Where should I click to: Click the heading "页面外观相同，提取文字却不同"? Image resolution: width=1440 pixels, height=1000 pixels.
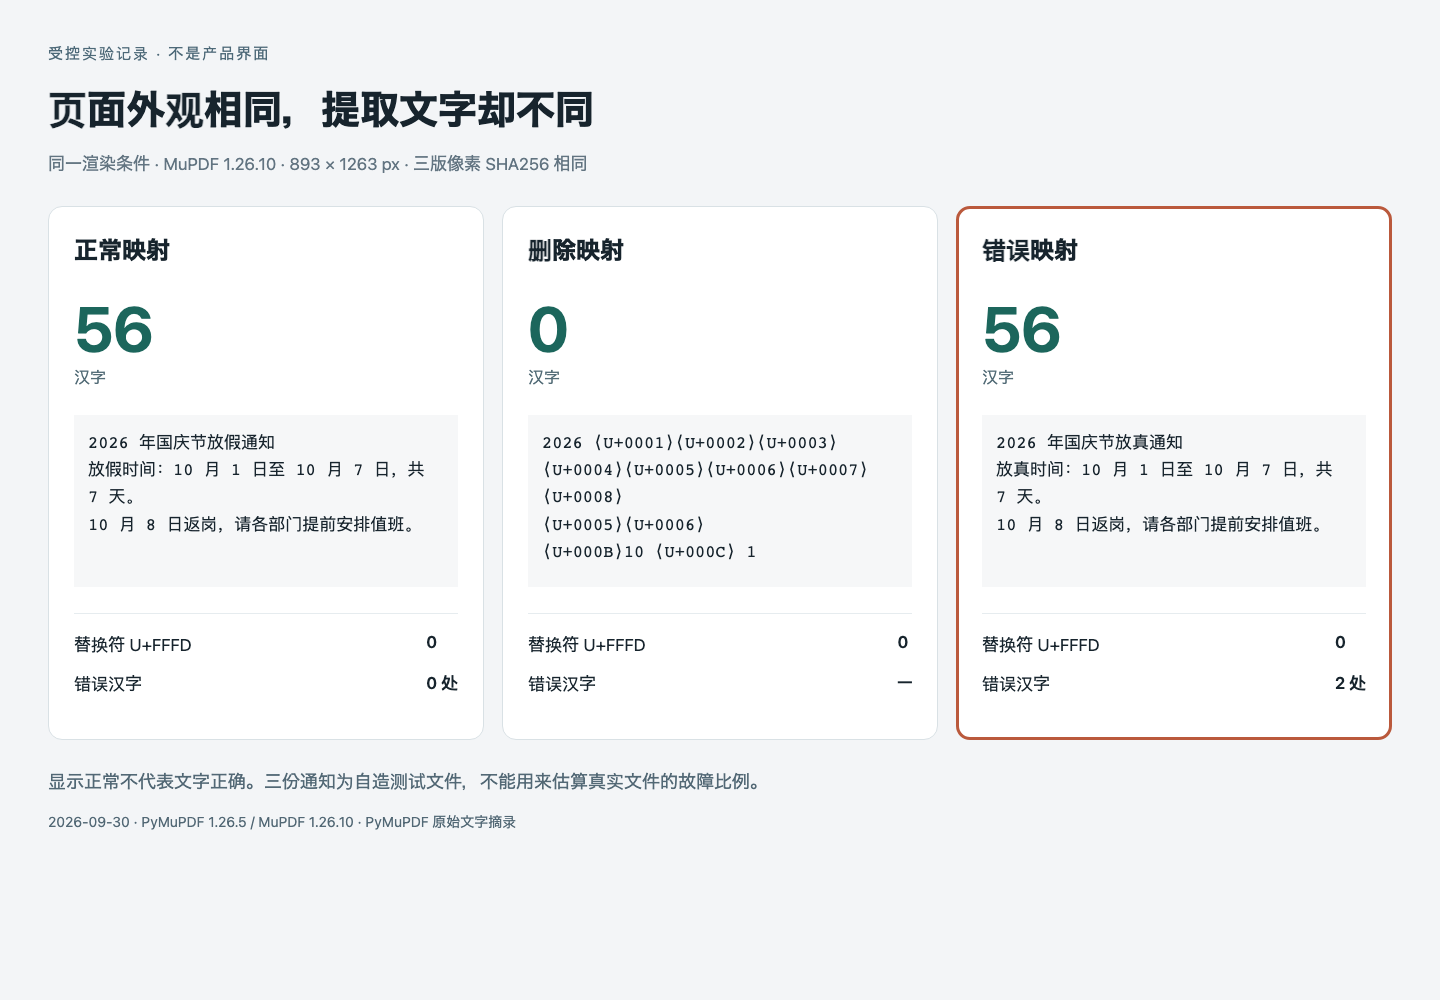321,110
